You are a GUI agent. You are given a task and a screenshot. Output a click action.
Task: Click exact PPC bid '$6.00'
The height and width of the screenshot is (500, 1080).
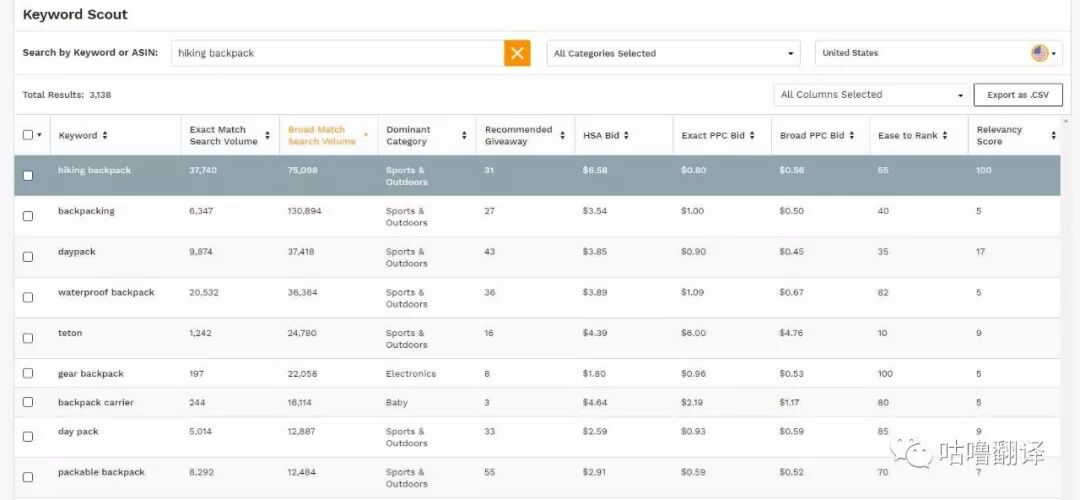693,333
